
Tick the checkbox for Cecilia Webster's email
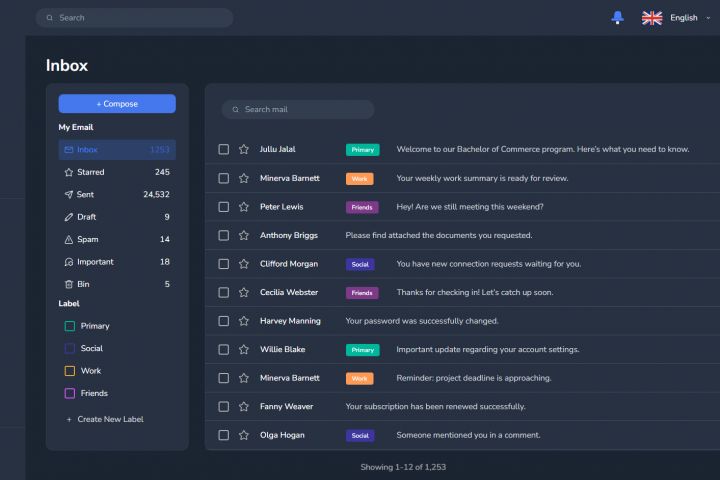[x=224, y=292]
